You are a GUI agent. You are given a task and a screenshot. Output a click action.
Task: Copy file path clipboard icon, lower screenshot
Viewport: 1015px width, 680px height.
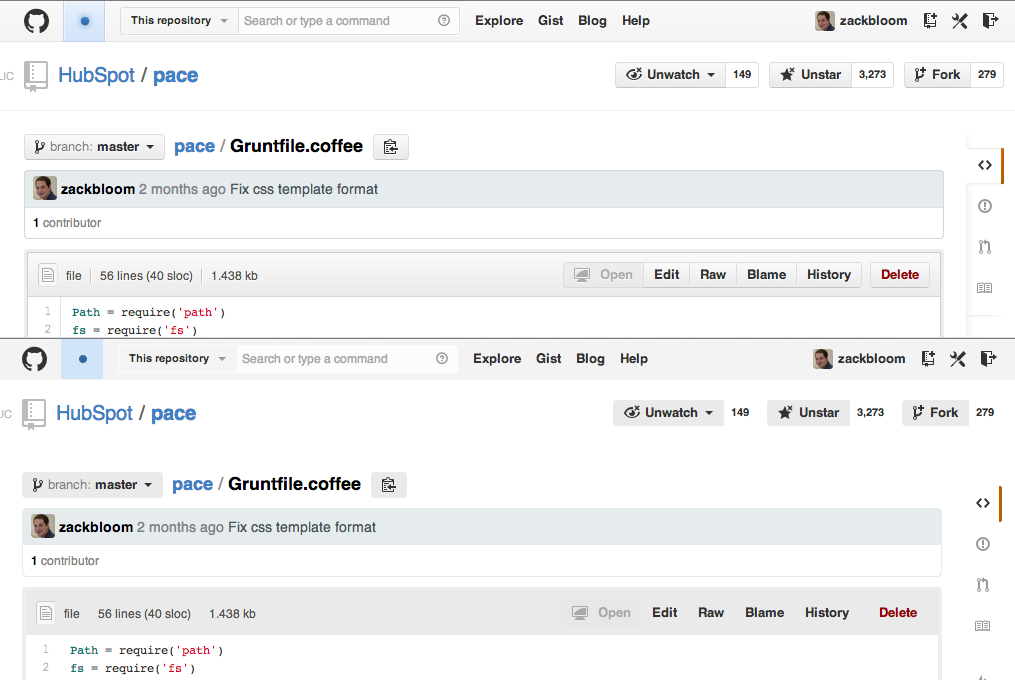(x=389, y=485)
